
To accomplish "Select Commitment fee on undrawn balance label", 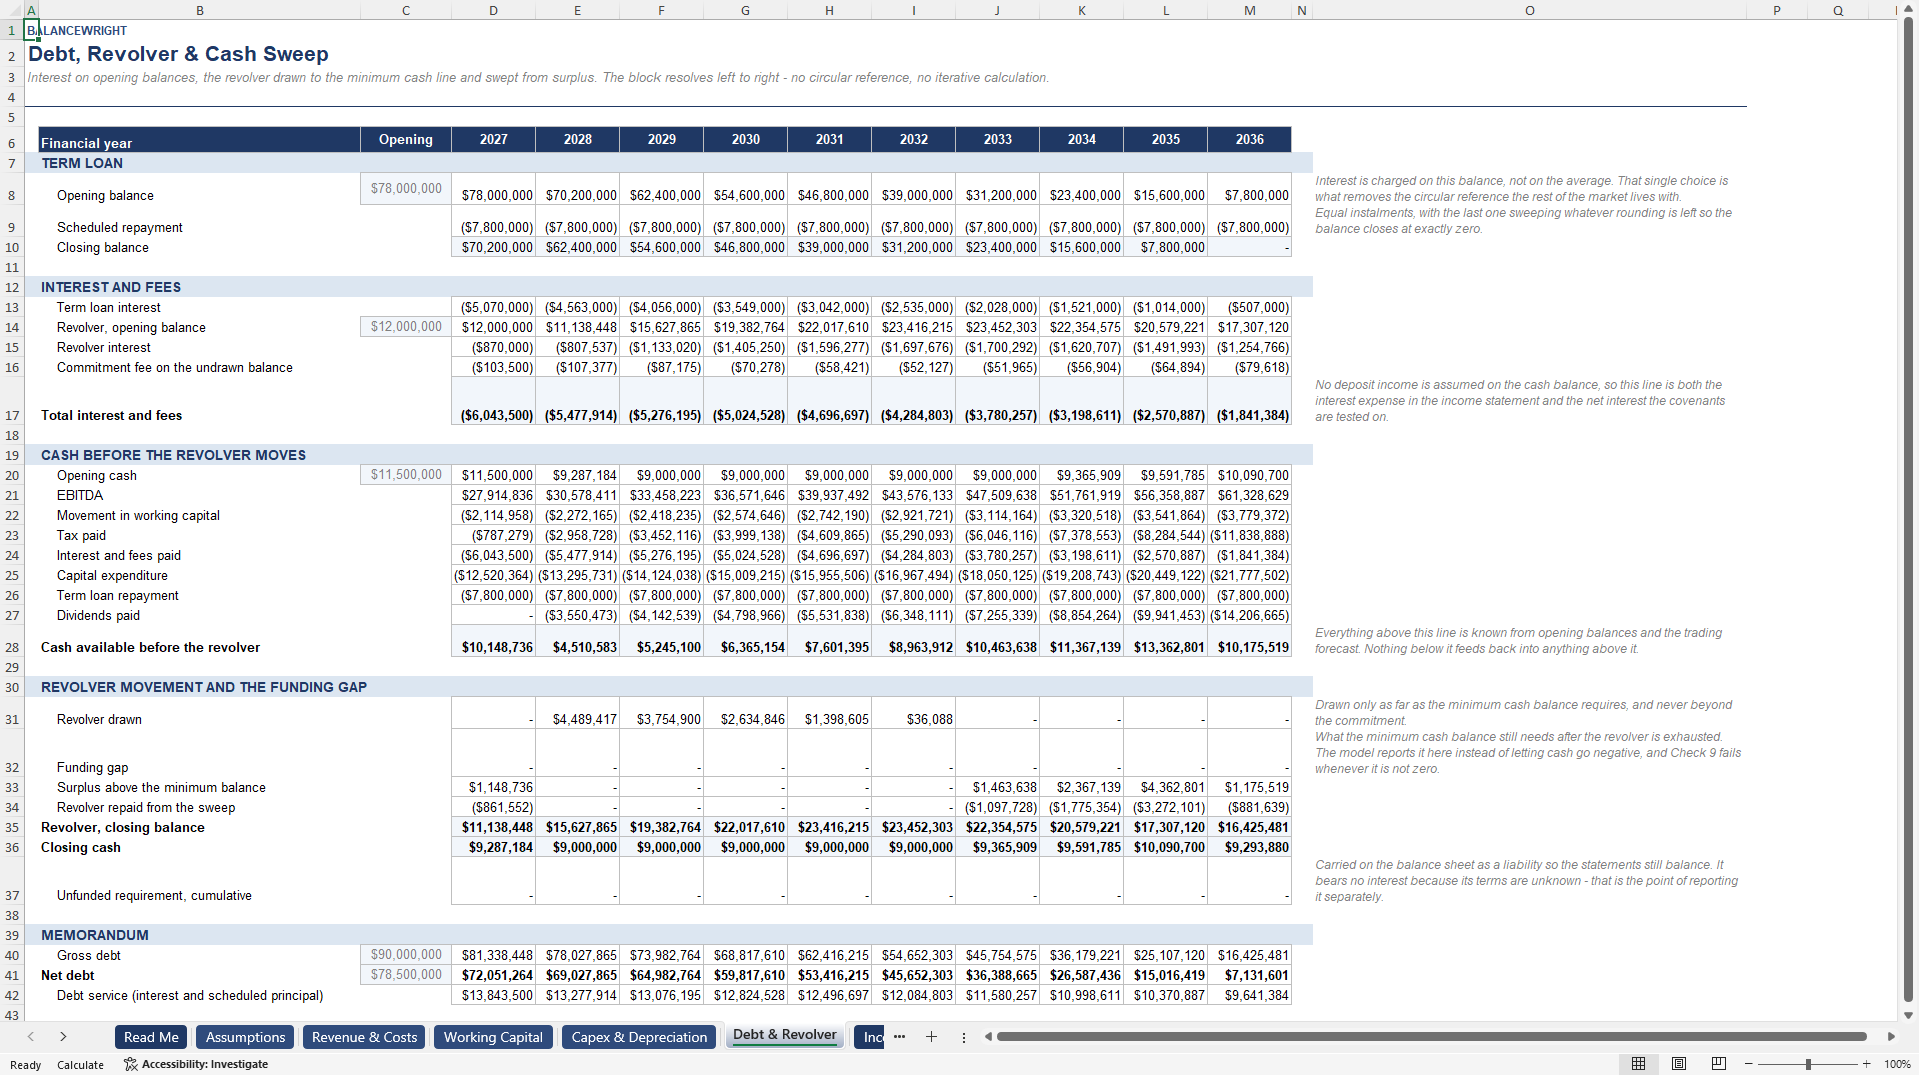I will tap(175, 367).
